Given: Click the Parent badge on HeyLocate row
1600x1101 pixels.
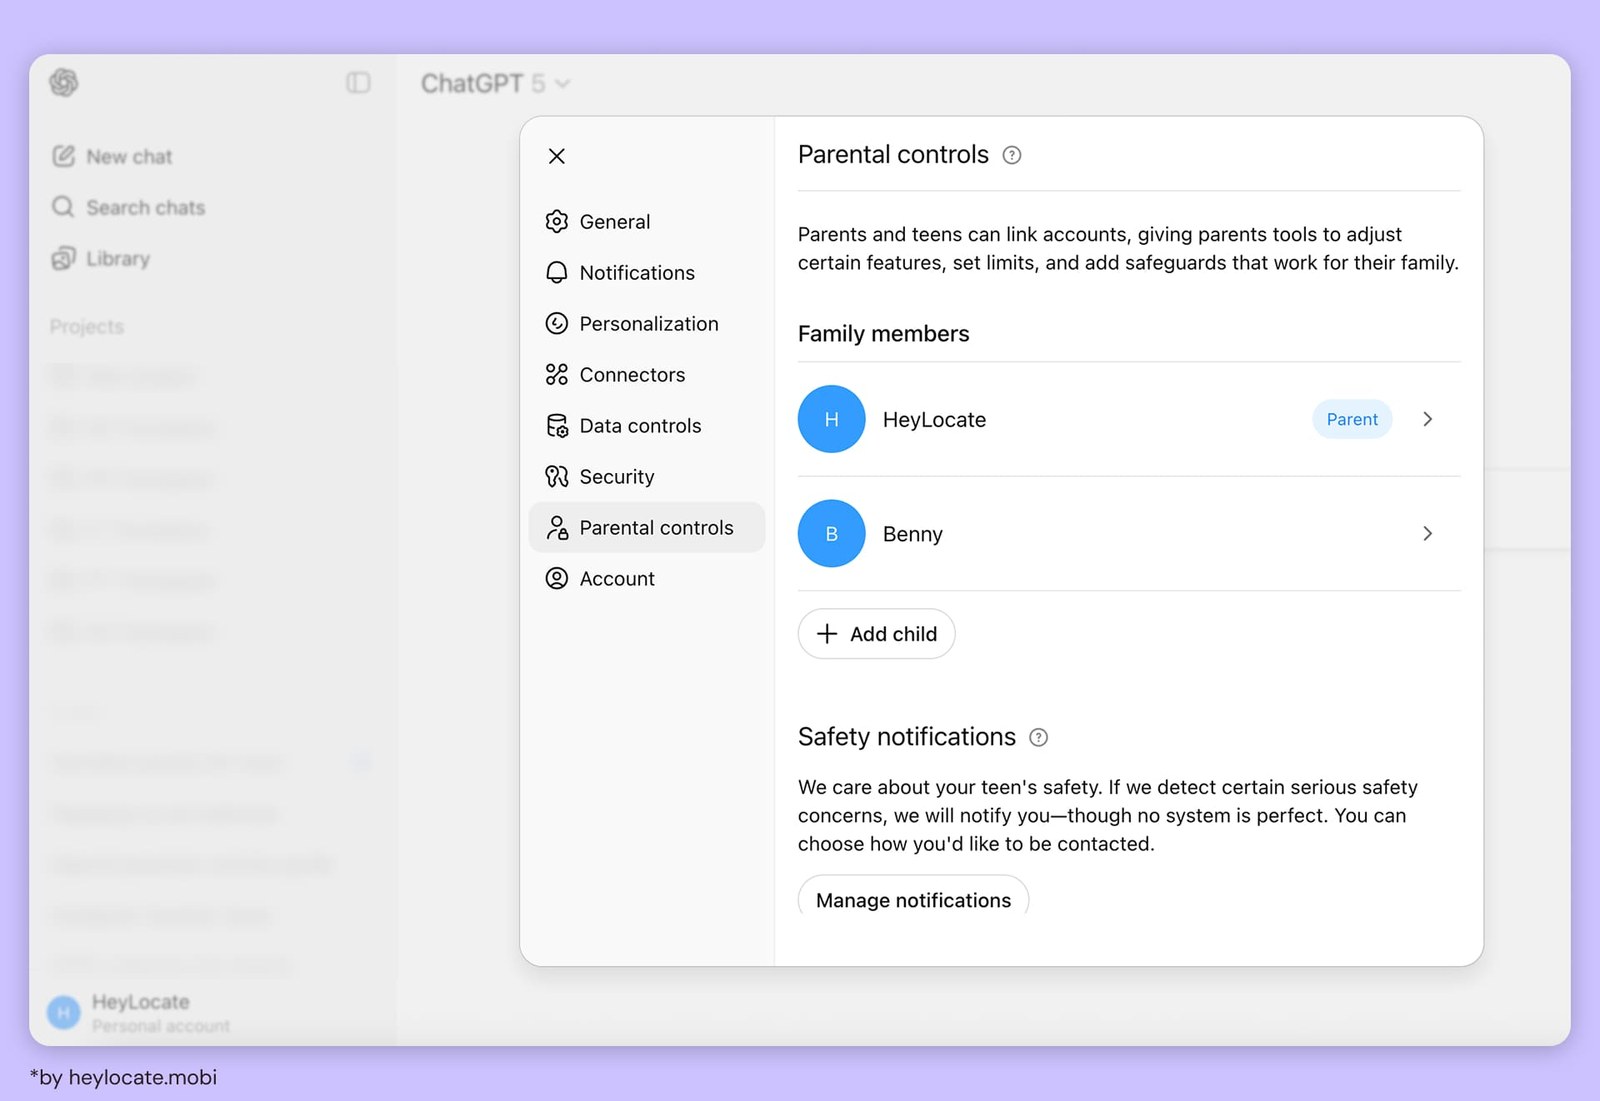Looking at the screenshot, I should [1352, 419].
